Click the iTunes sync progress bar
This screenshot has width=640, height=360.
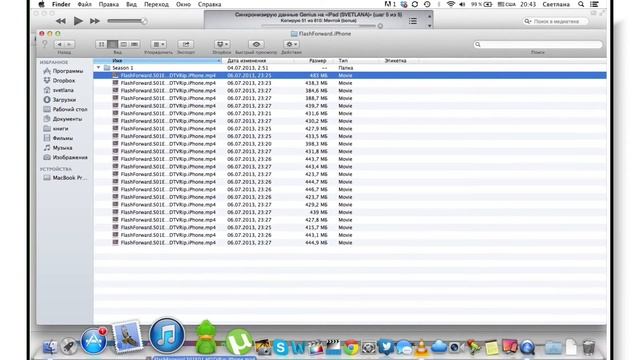tap(318, 26)
